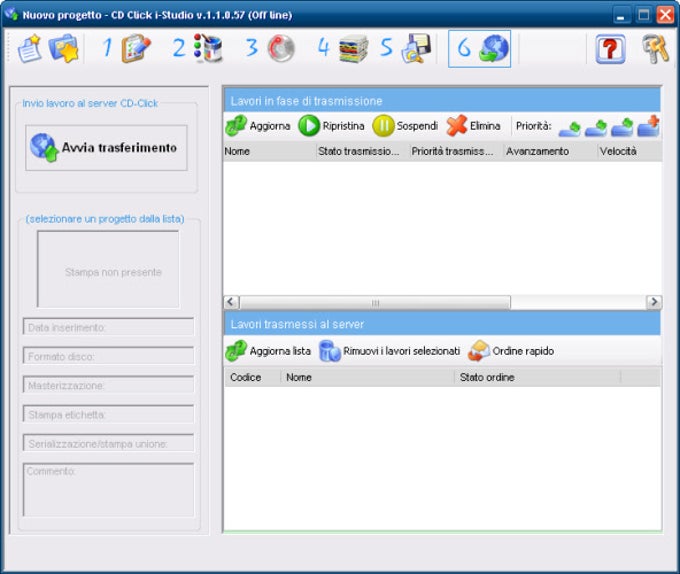Click Elimina to delete the job
This screenshot has height=574, width=680.
click(474, 126)
